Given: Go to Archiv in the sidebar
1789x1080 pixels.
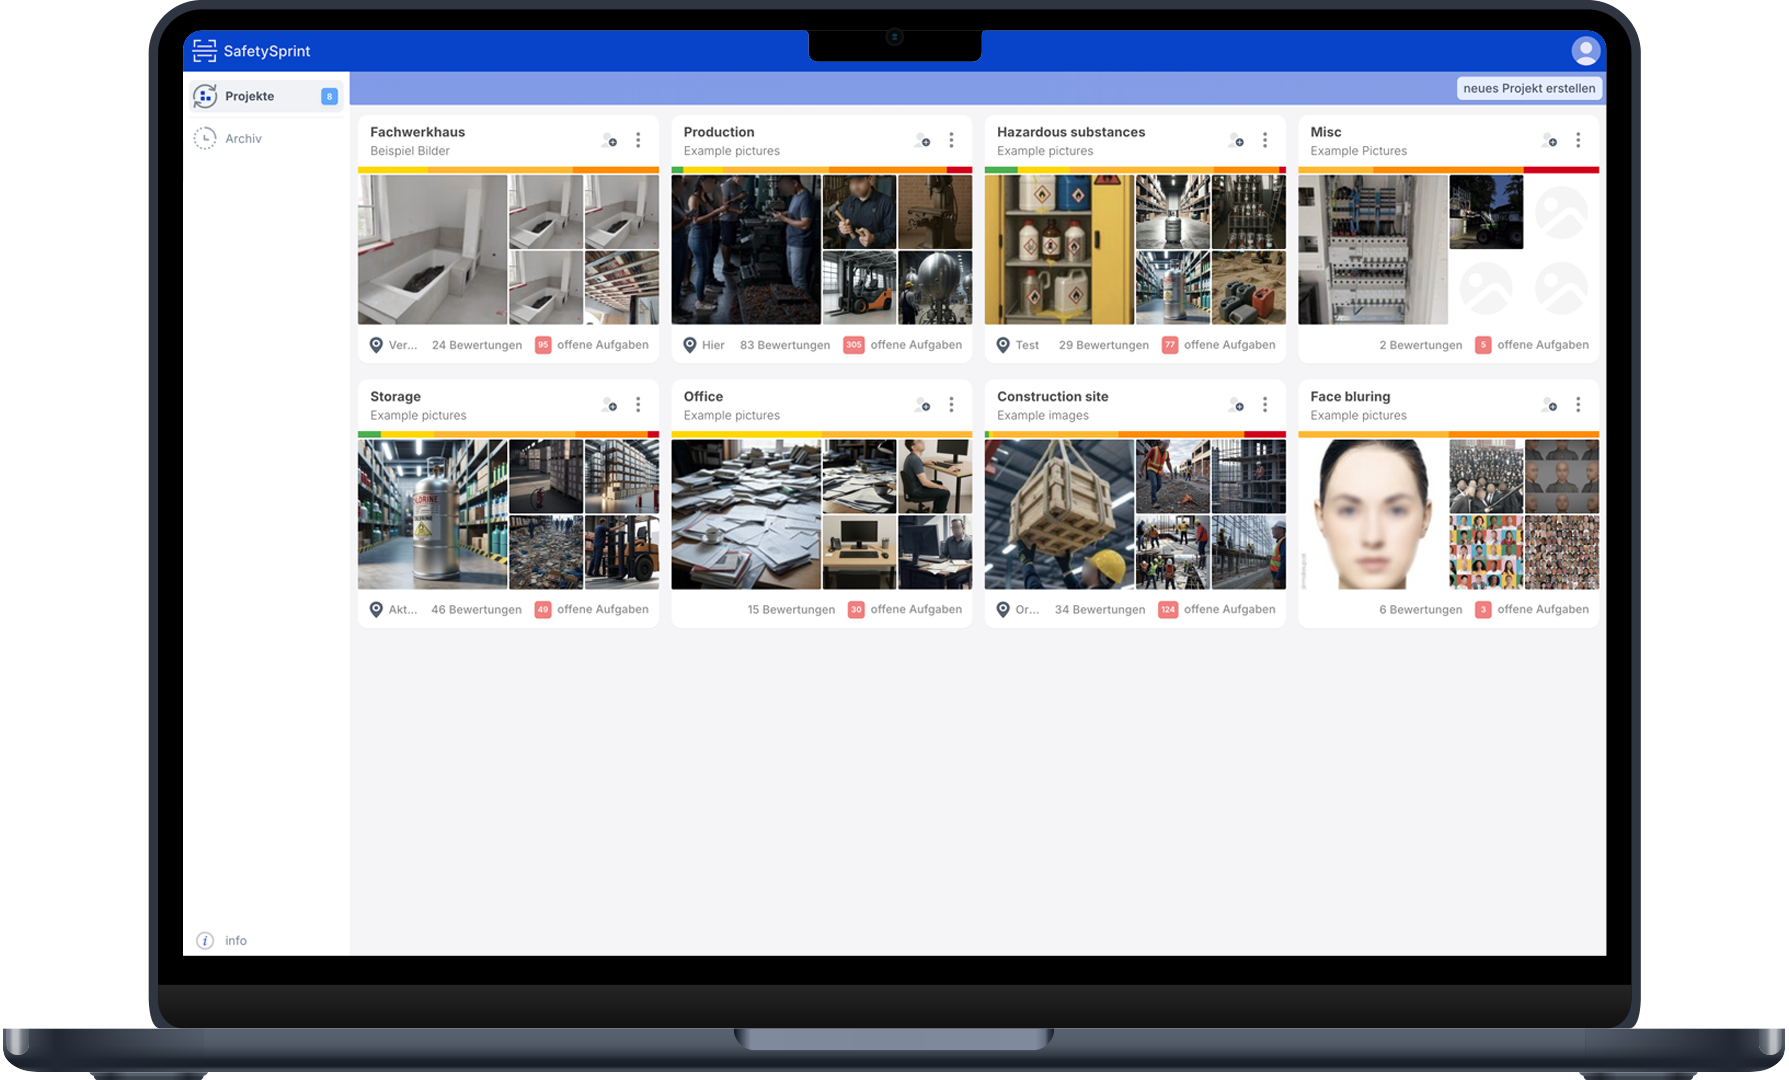Looking at the screenshot, I should point(243,139).
